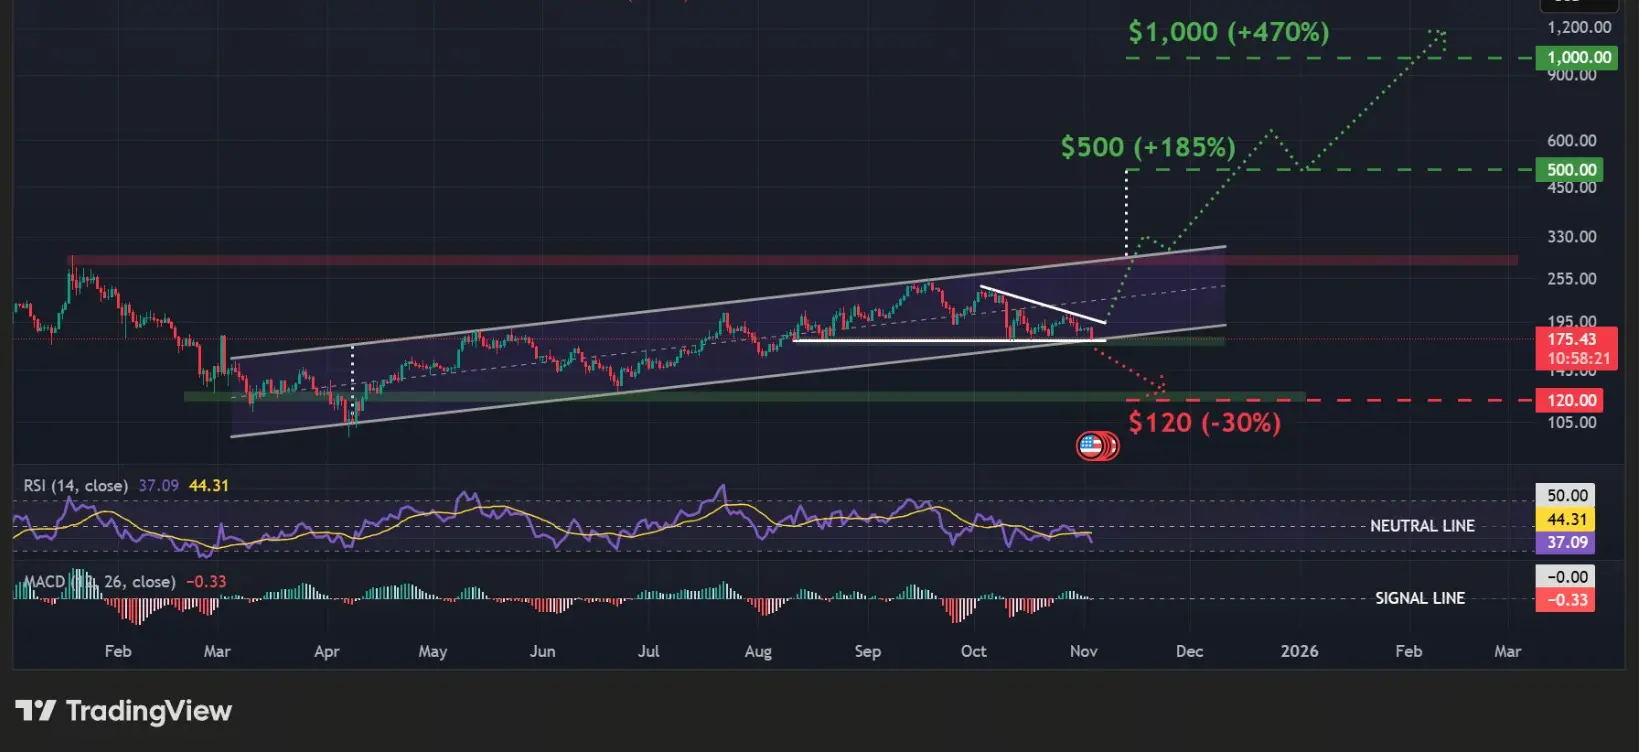
Task: Click the TradingView logo
Action: [x=124, y=711]
